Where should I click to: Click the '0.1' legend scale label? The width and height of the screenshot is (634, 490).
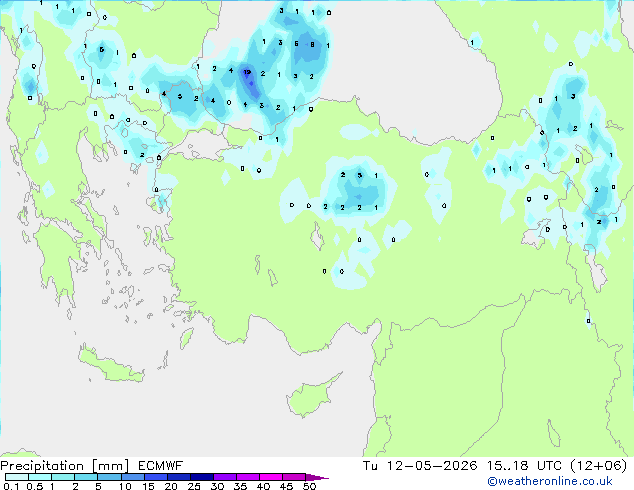tap(11, 486)
